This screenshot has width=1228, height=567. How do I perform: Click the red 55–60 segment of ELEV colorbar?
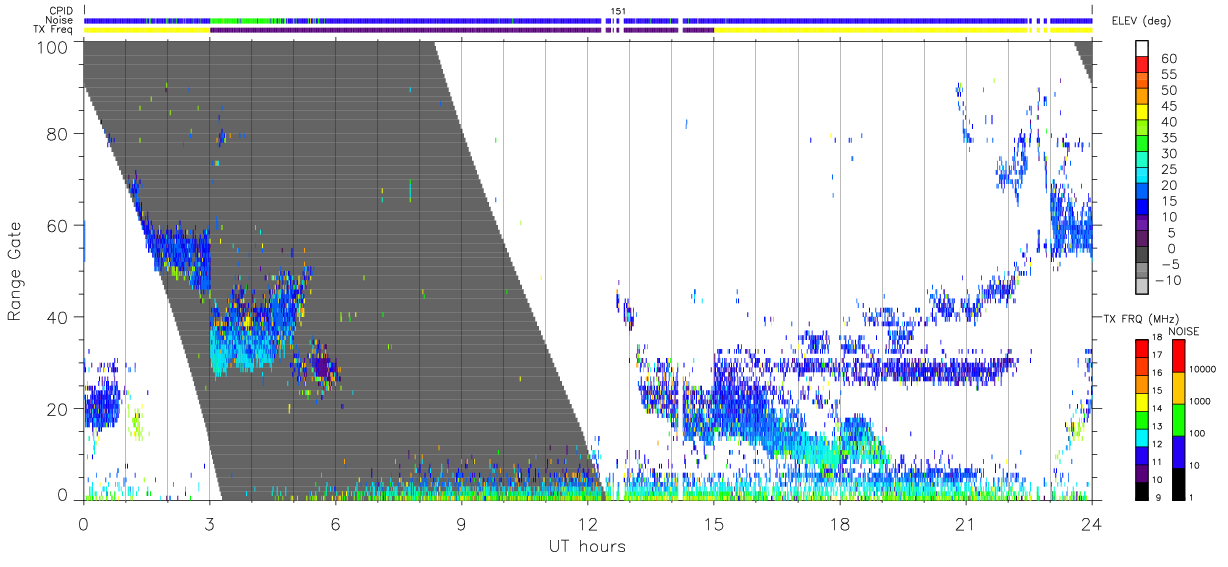(1142, 66)
